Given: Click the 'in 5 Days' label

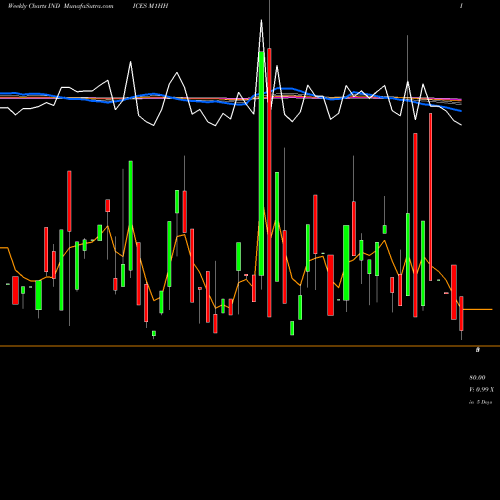Looking at the screenshot, I should (481, 402).
